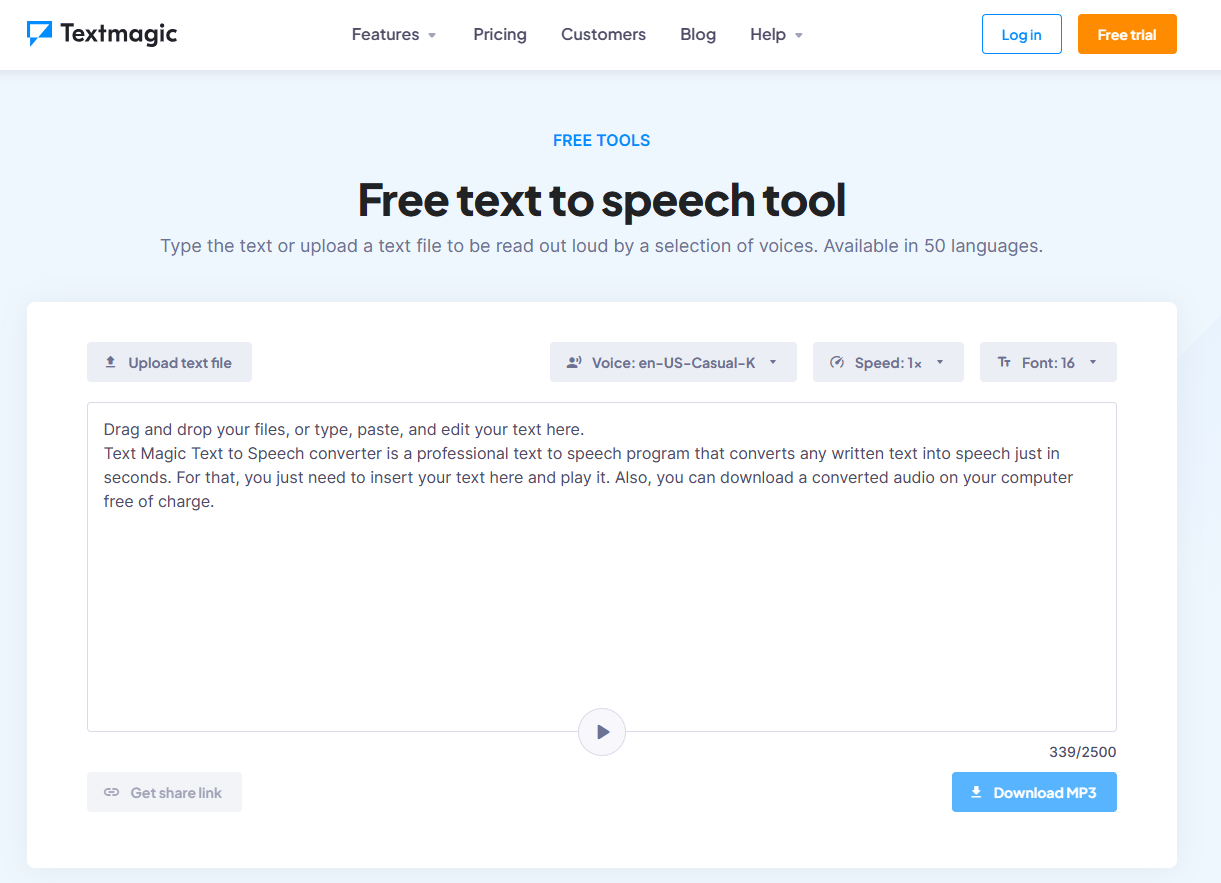Start the Free trial
Image resolution: width=1221 pixels, height=883 pixels.
[1127, 34]
